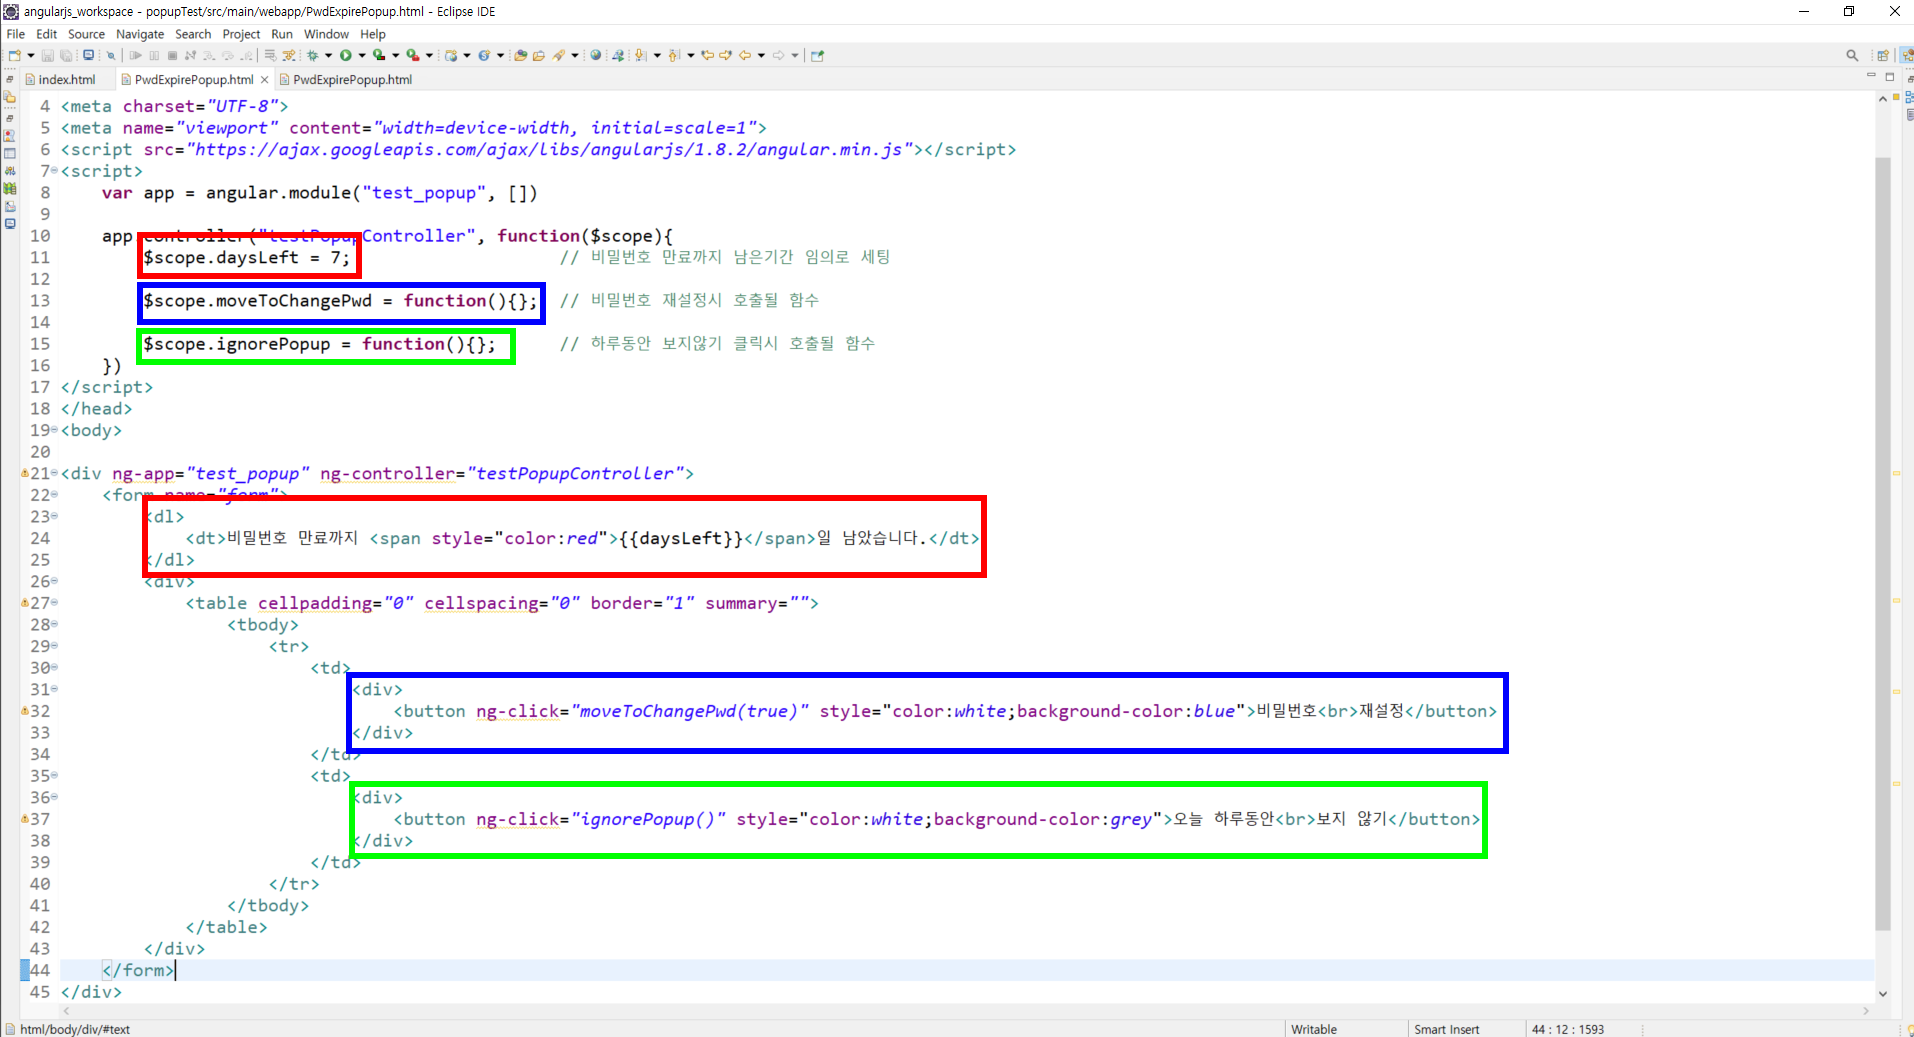Open the Coverage launch dropdown arrow
This screenshot has height=1037, width=1914.
(396, 55)
